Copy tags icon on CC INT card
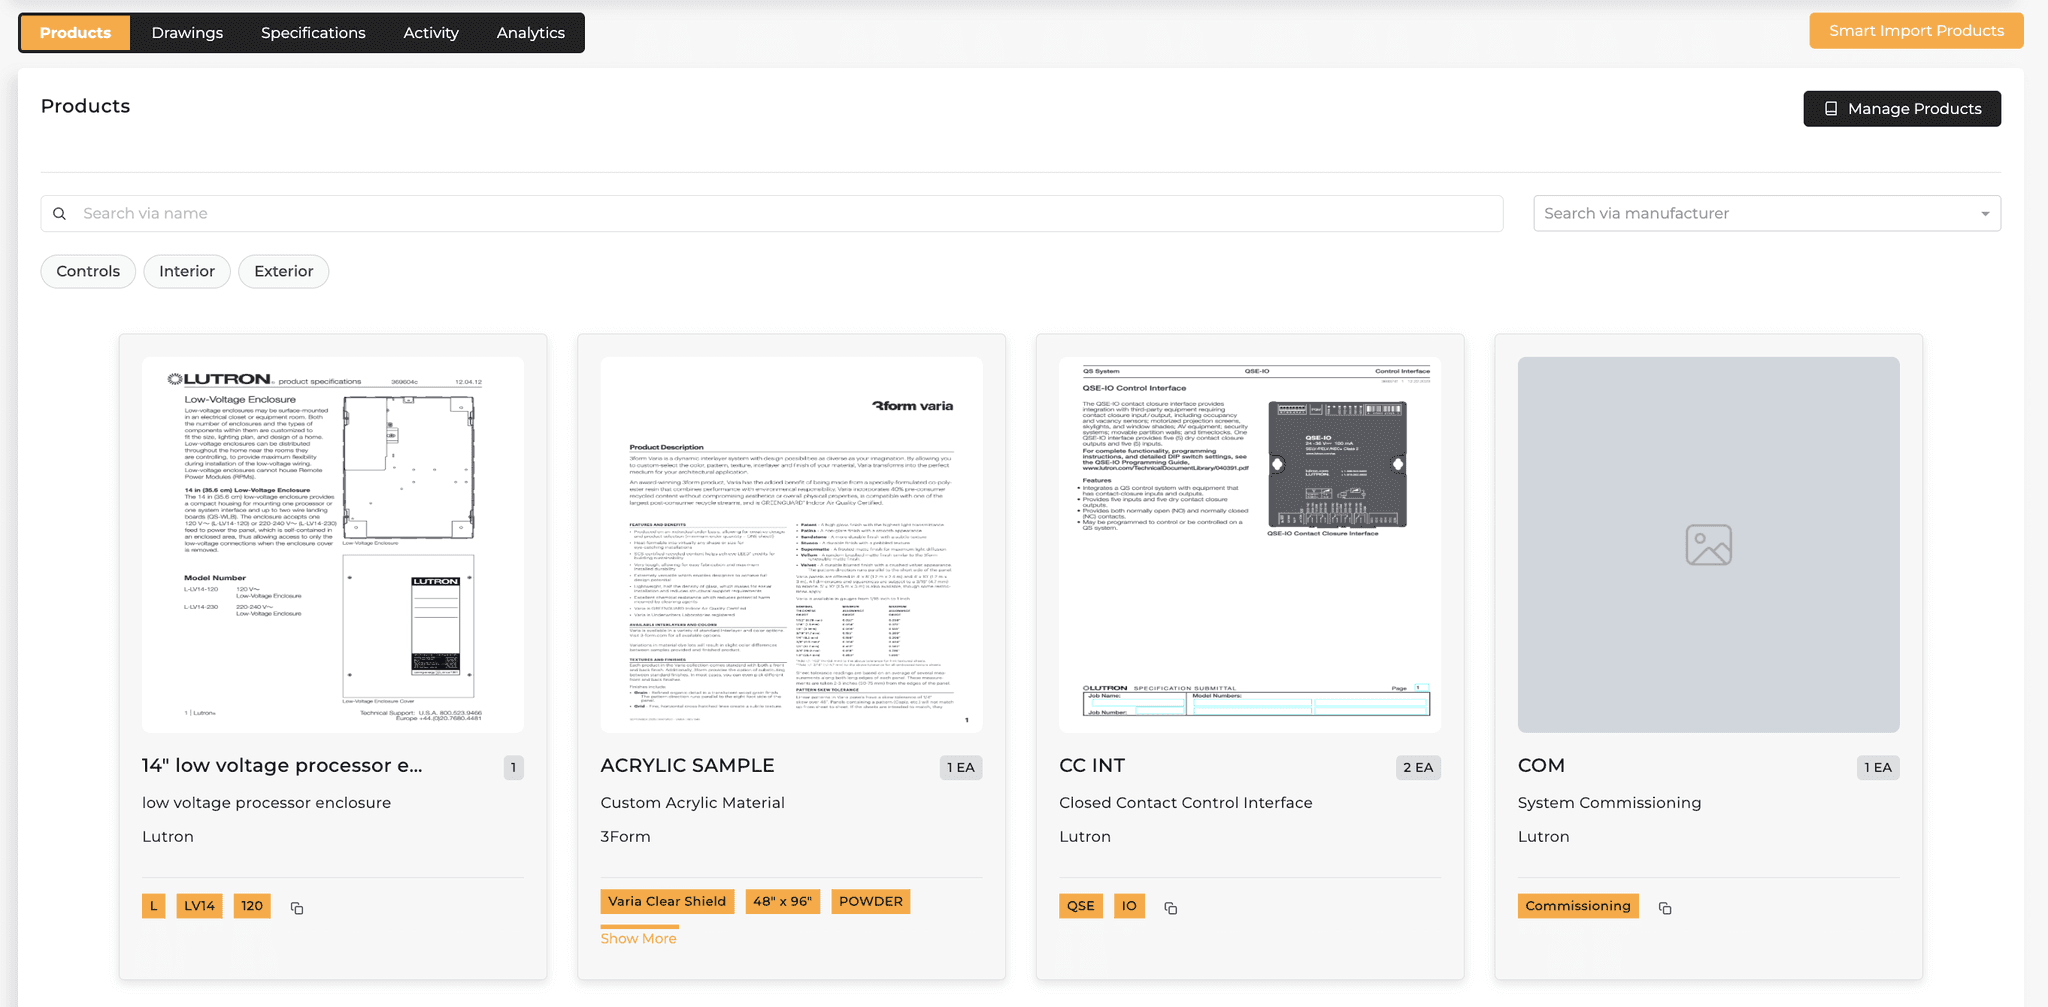The width and height of the screenshot is (2048, 1007). point(1171,908)
